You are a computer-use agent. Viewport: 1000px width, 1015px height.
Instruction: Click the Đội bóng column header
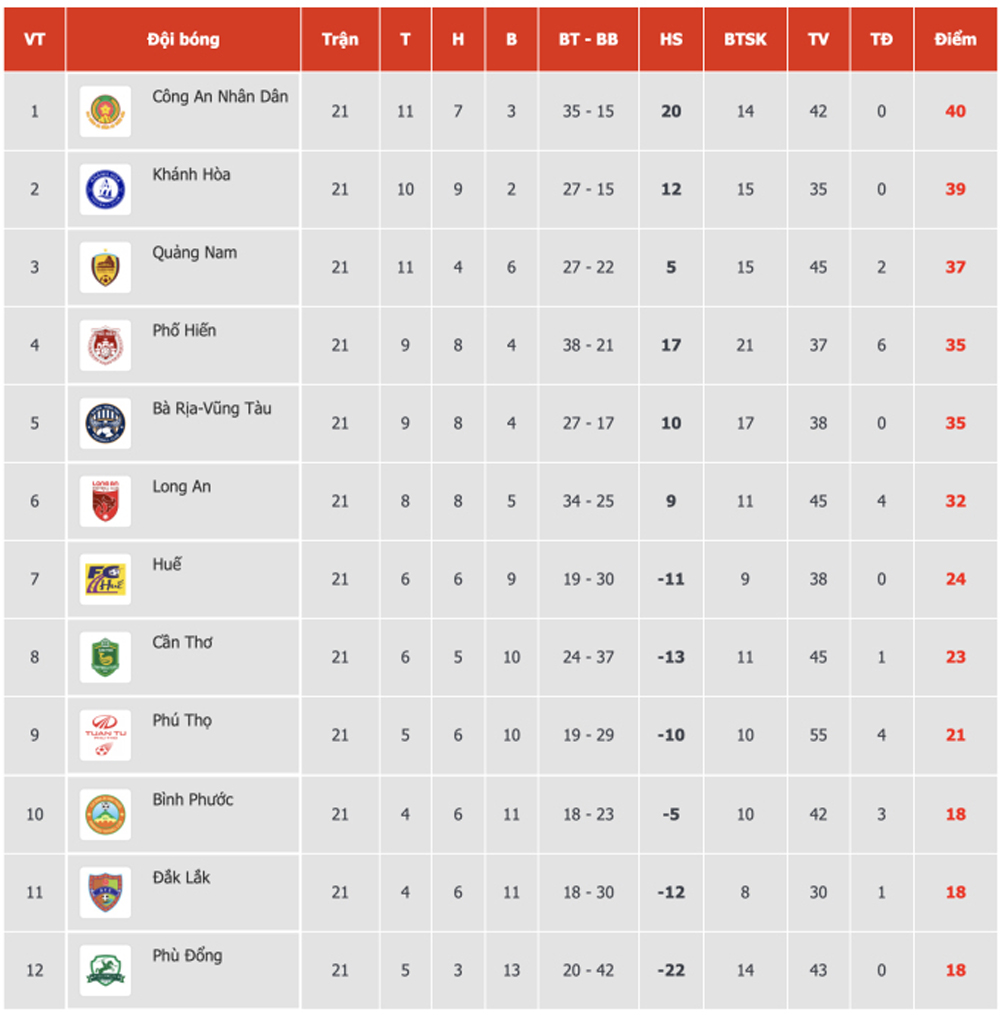183,39
